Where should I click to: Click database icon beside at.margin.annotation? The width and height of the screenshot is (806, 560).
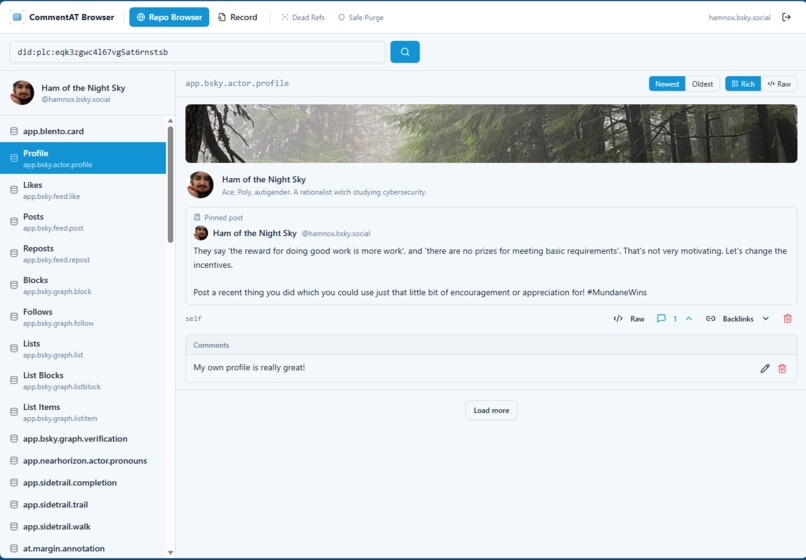(x=14, y=549)
